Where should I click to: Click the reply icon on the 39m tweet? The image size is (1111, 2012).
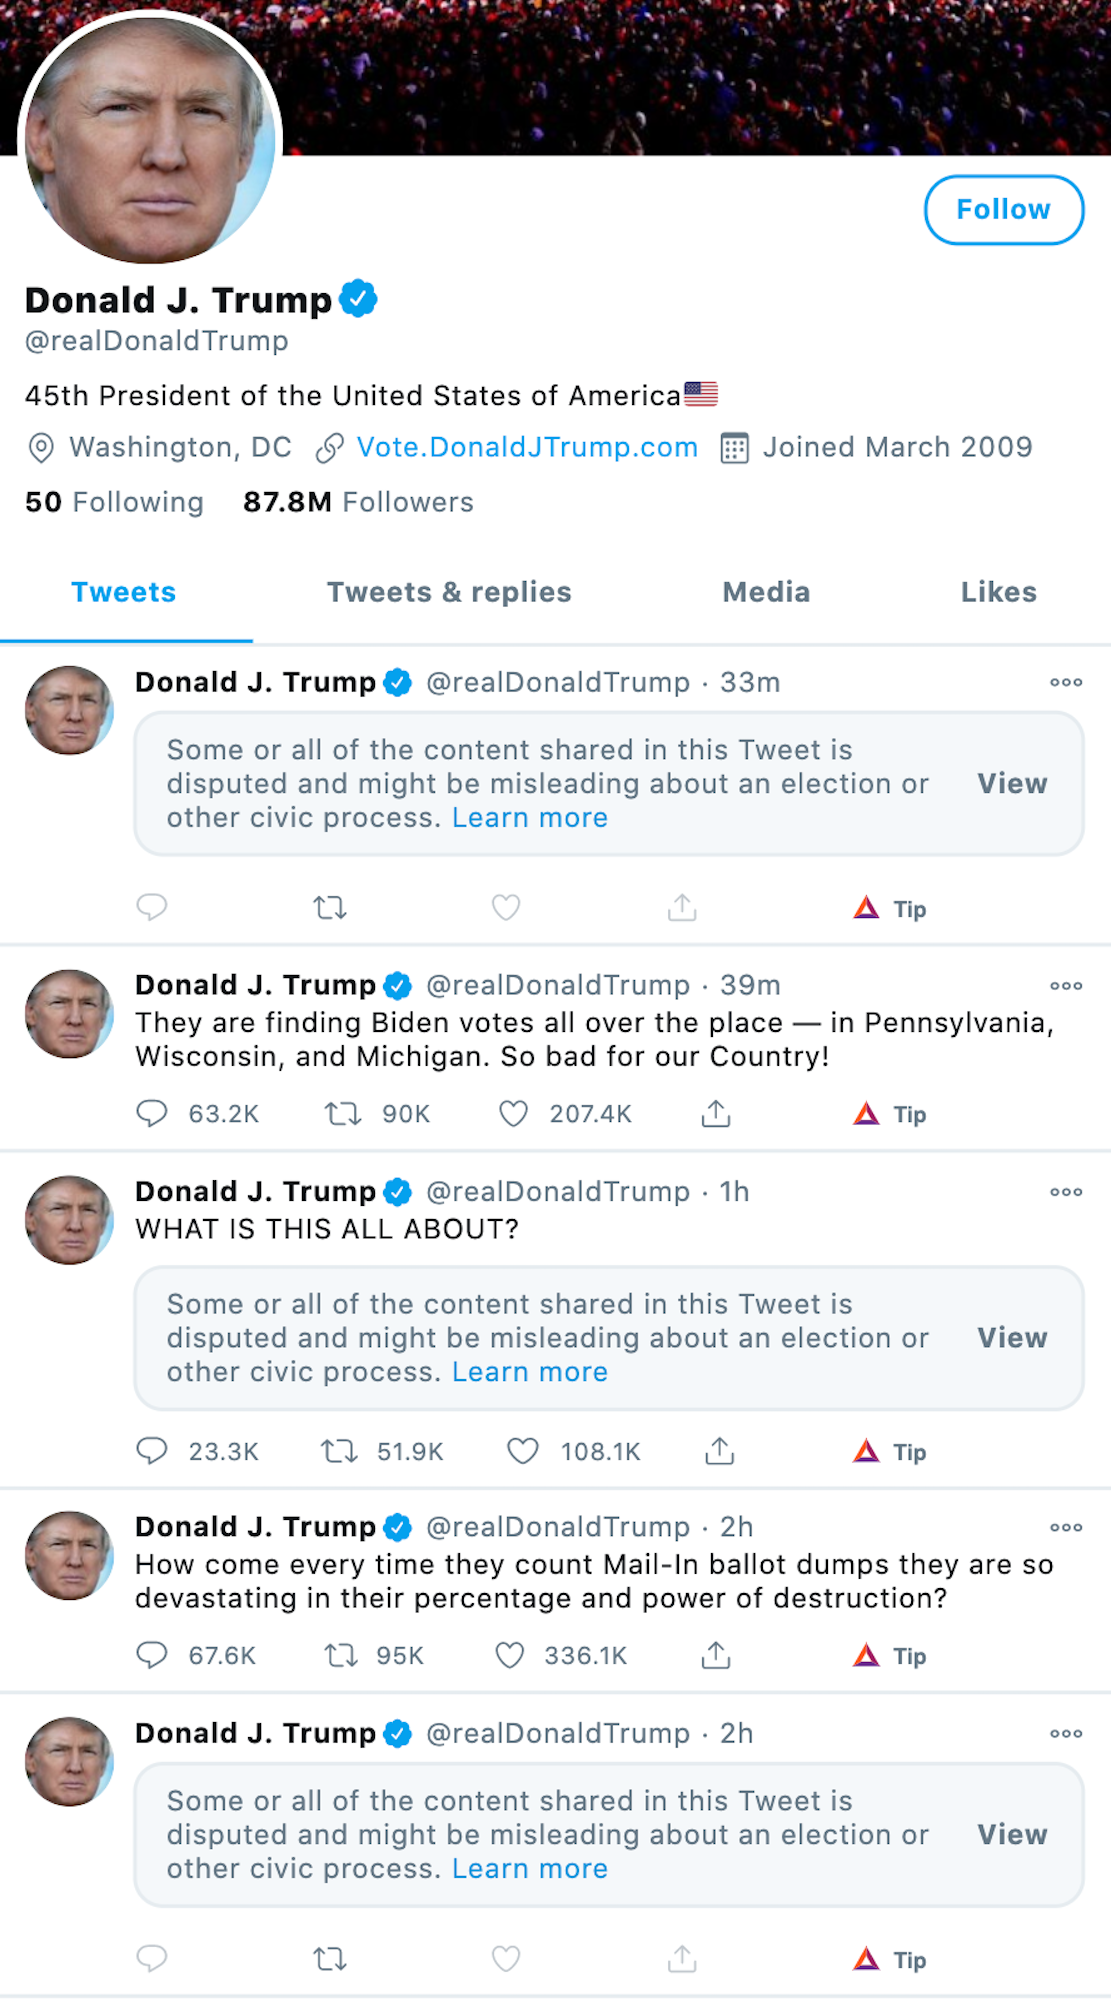tap(152, 1113)
